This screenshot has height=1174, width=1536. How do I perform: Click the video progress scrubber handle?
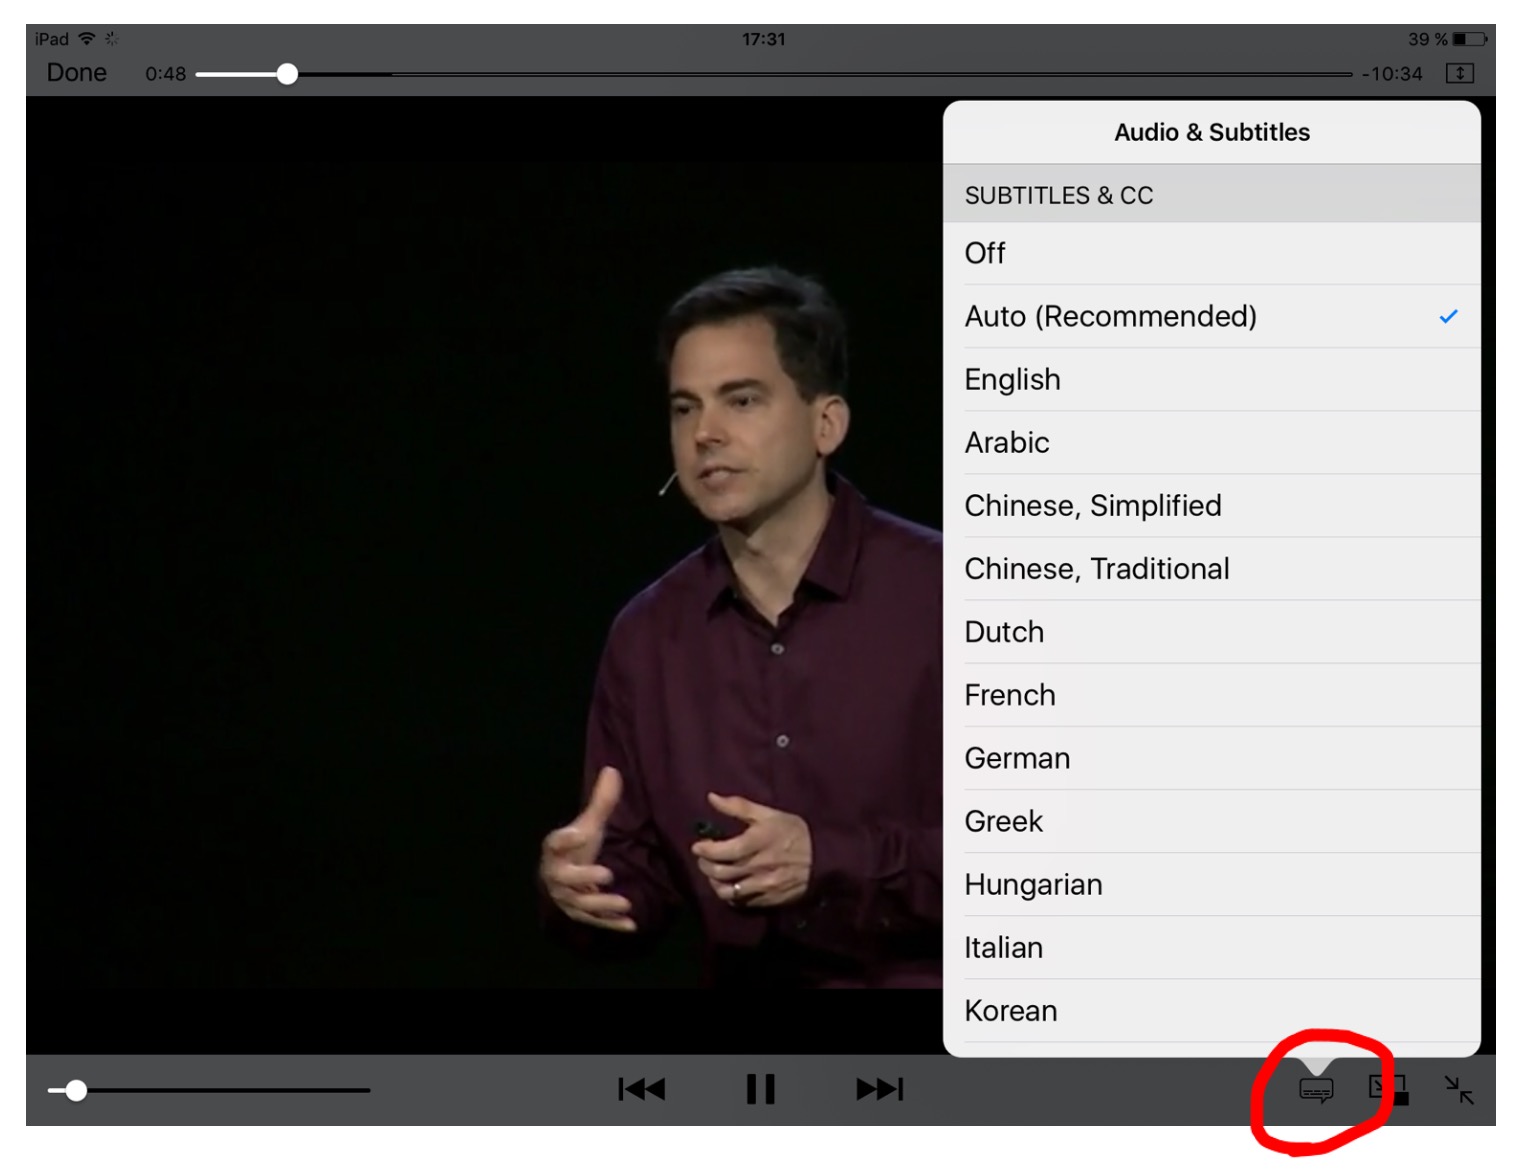(287, 74)
